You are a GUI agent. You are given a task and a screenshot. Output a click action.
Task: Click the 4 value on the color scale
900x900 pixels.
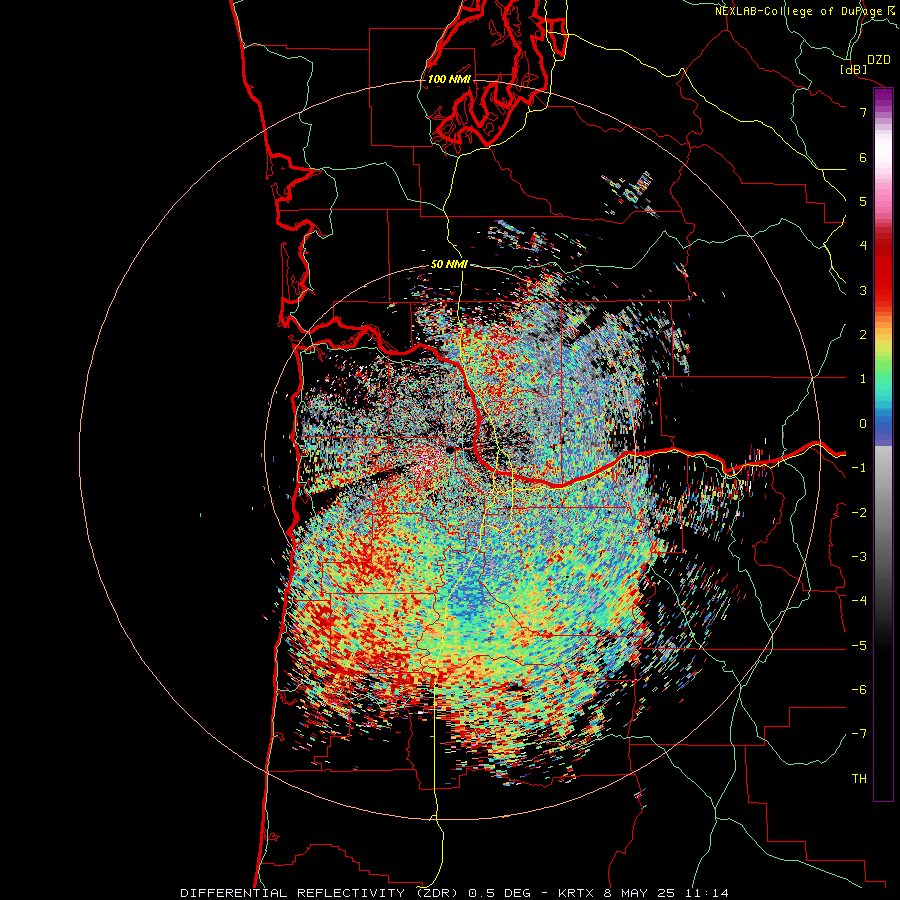[x=863, y=246]
